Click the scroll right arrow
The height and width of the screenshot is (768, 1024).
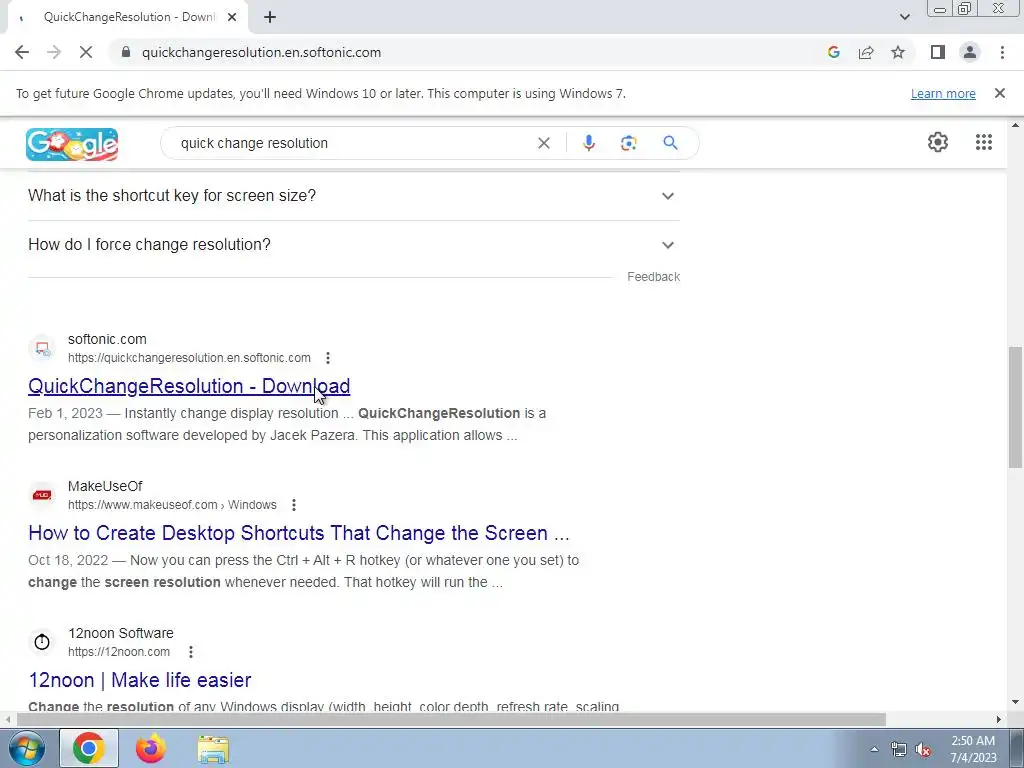click(x=999, y=720)
